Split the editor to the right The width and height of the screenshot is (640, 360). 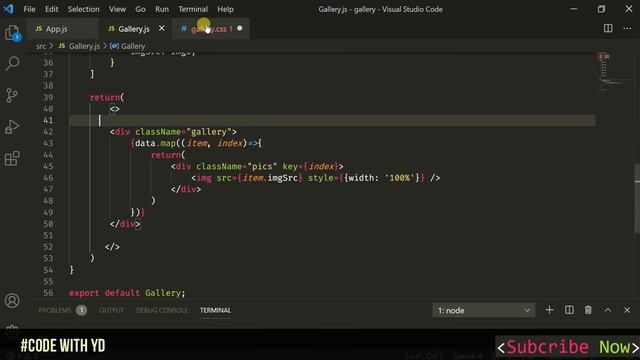[608, 28]
